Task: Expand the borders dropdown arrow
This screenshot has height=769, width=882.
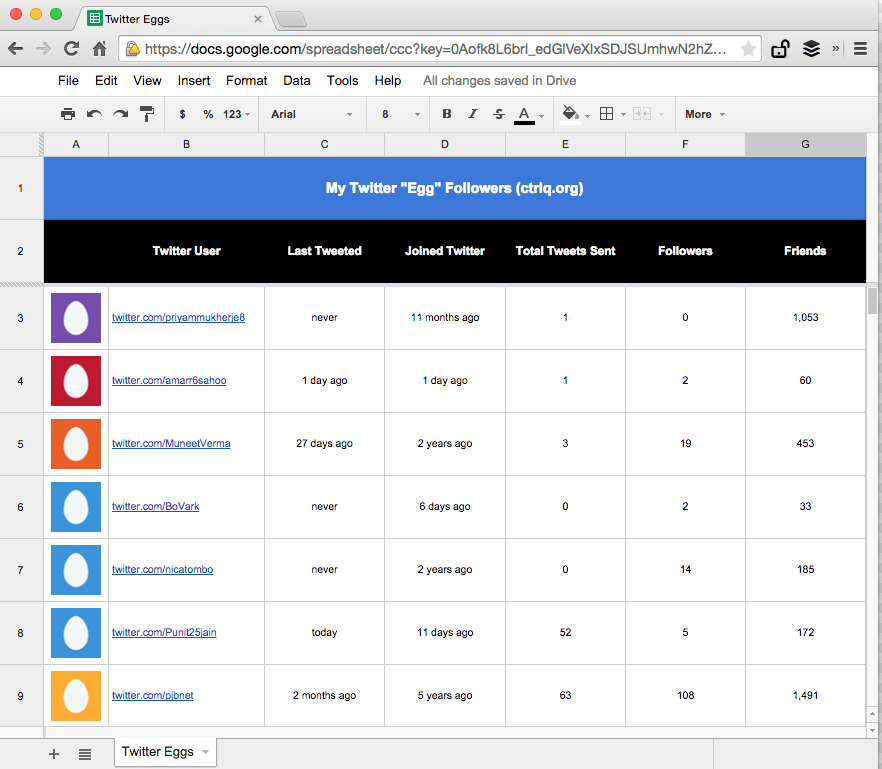Action: (x=623, y=114)
